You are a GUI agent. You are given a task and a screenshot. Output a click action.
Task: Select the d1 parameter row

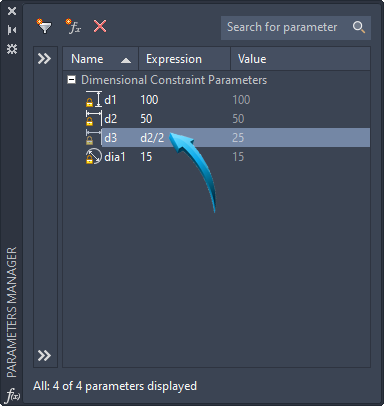coord(227,100)
